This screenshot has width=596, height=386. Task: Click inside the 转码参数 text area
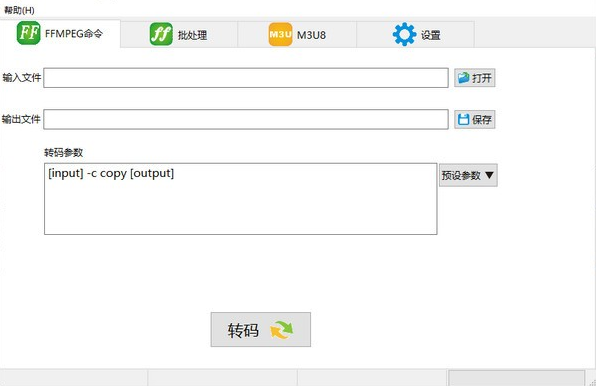(241, 199)
